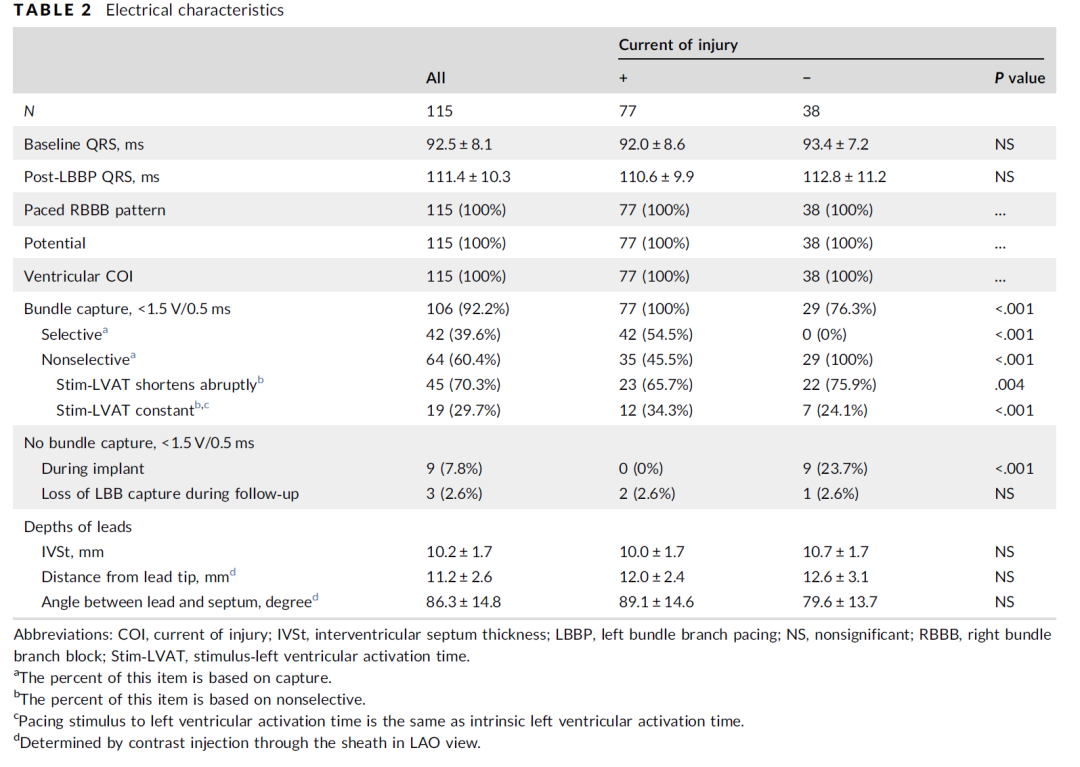Screen dimensions: 1080x767
Task: Select the "Bundle capture, <1.5 V/0.5 ms" row label
Action: 127,309
